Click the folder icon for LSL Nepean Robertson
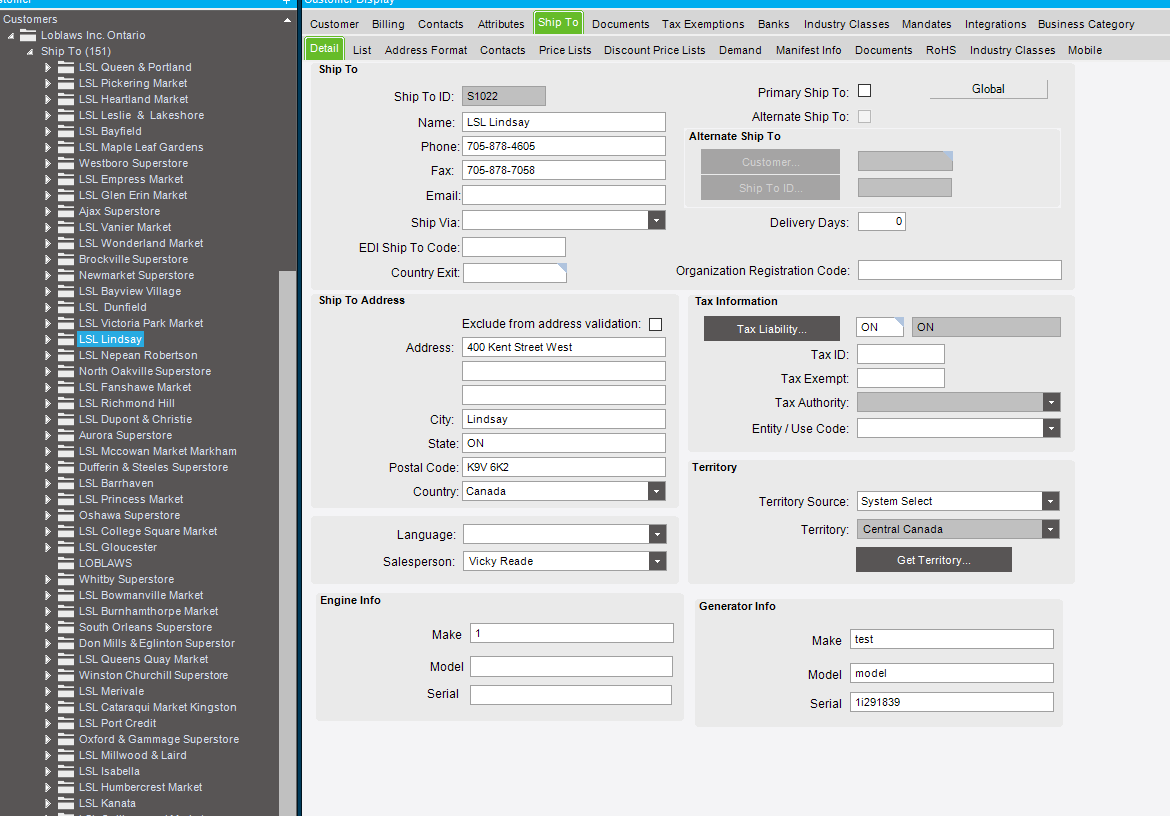Screen dimensions: 1170x816 [x=66, y=355]
